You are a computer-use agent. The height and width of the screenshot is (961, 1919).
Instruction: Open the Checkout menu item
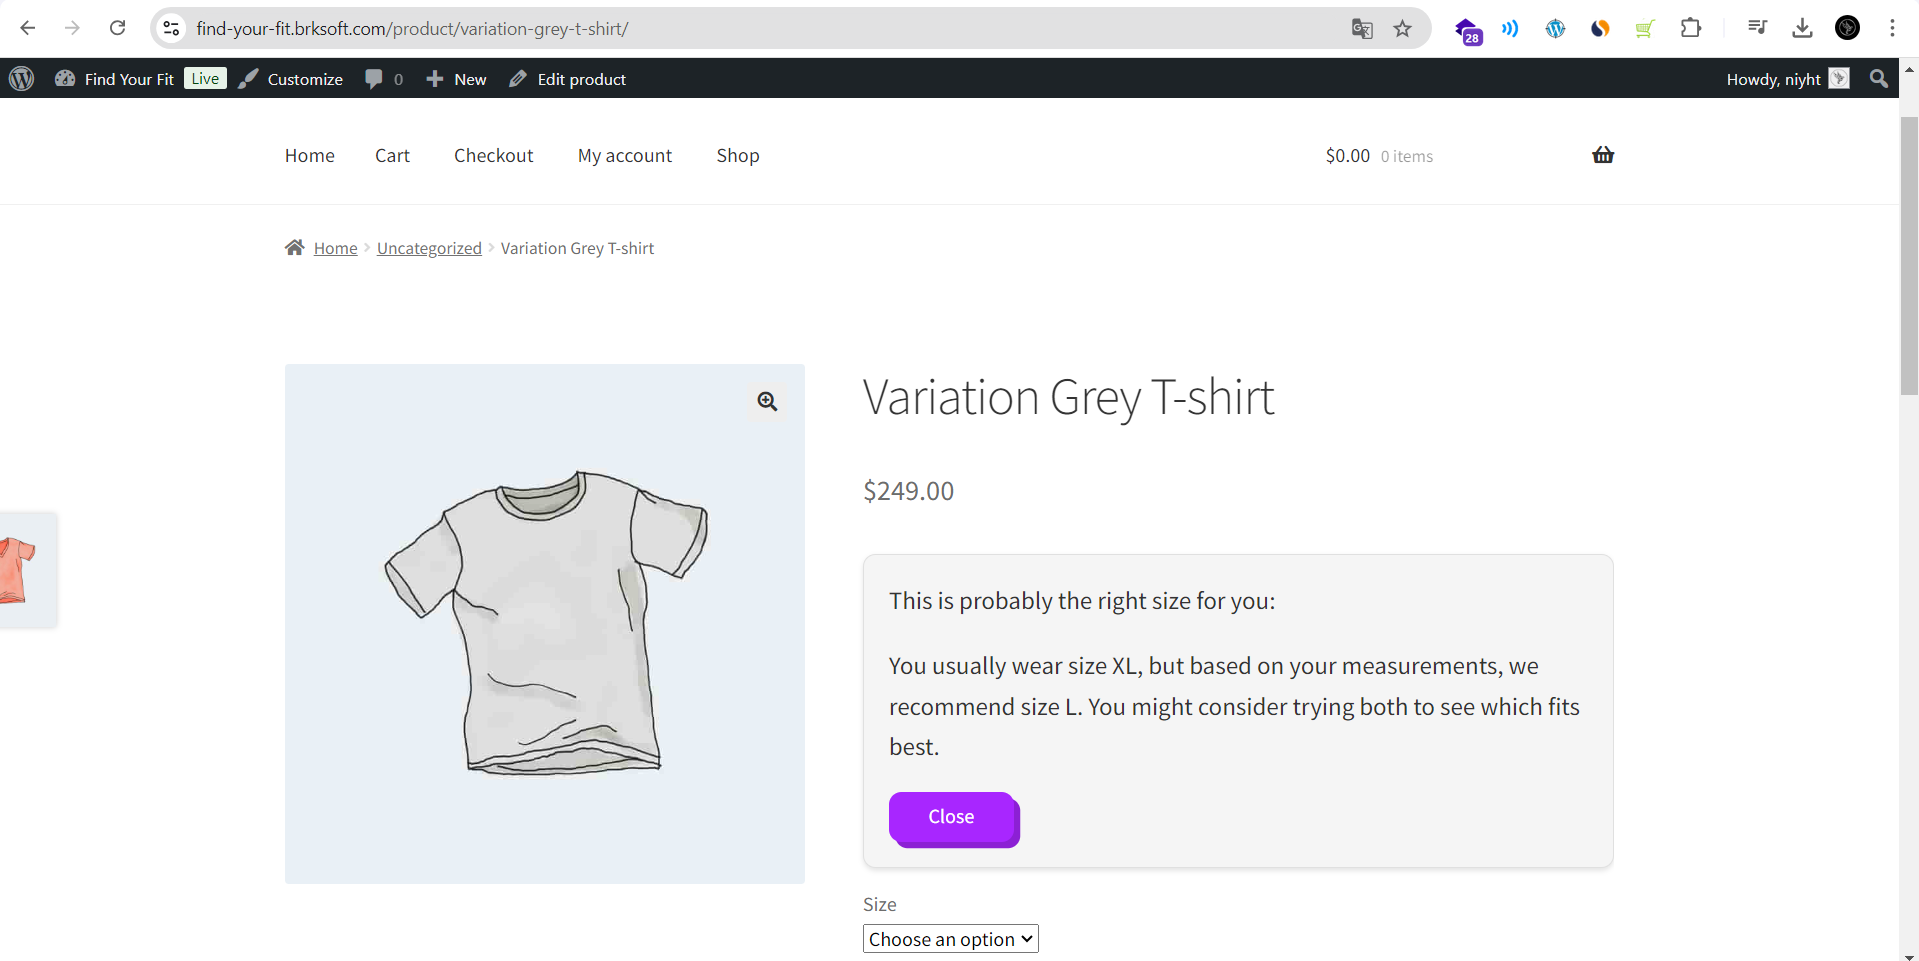pos(493,156)
